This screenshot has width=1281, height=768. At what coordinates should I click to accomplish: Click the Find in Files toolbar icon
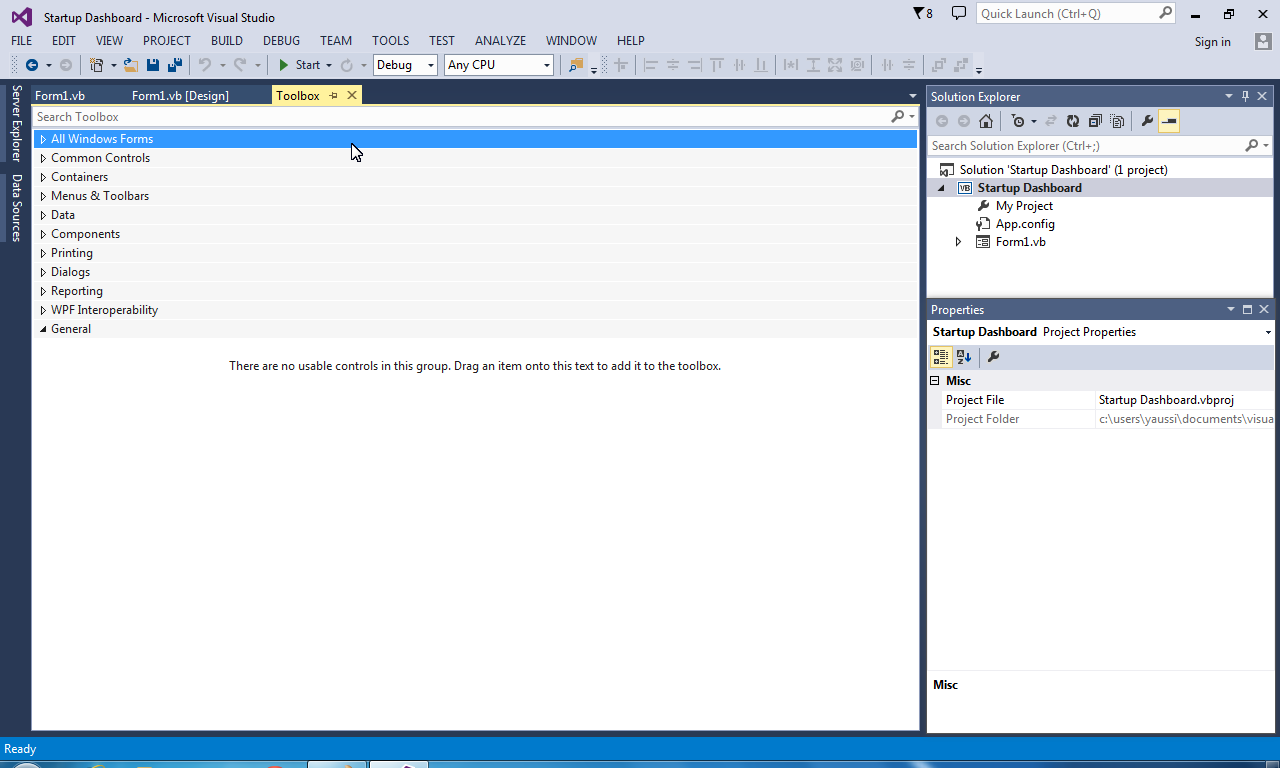coord(576,65)
